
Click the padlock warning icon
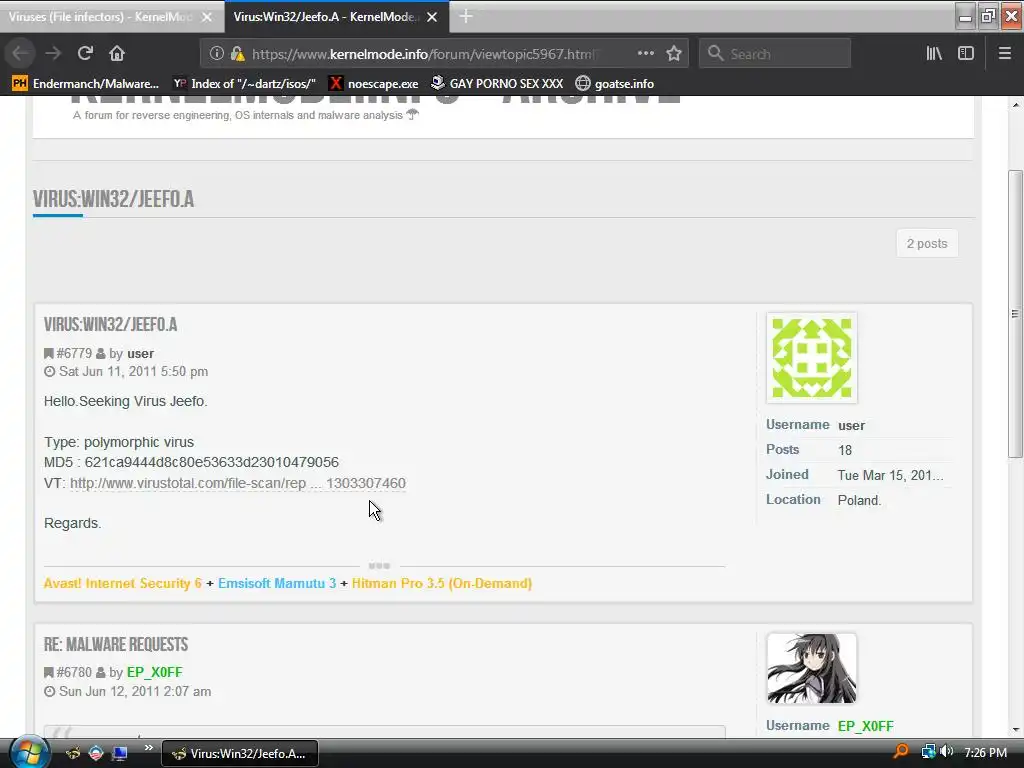click(238, 54)
